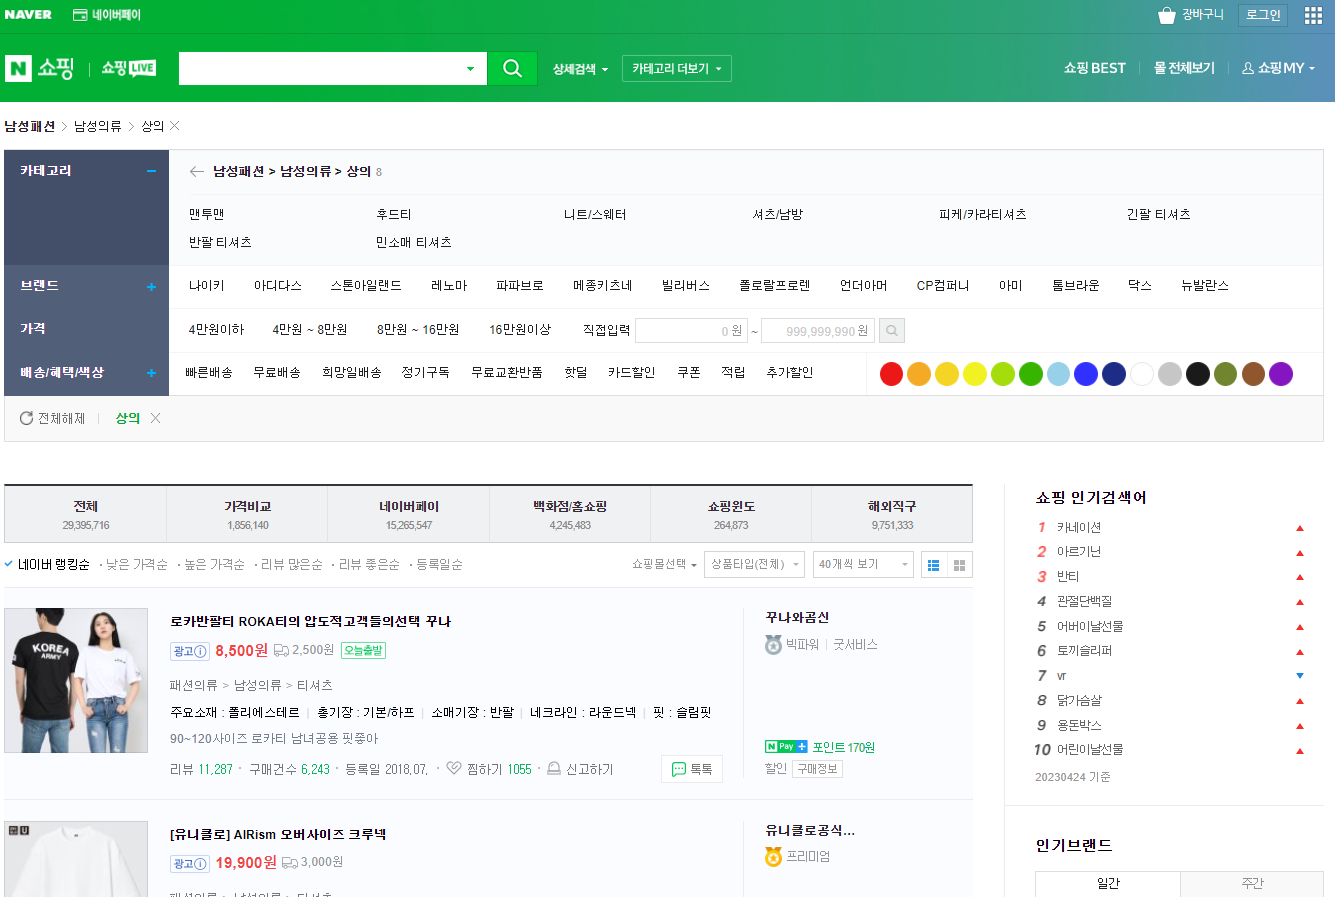Click the 광고 badge on Uniqlo listing
Viewport: 1335px width, 897px height.
190,863
